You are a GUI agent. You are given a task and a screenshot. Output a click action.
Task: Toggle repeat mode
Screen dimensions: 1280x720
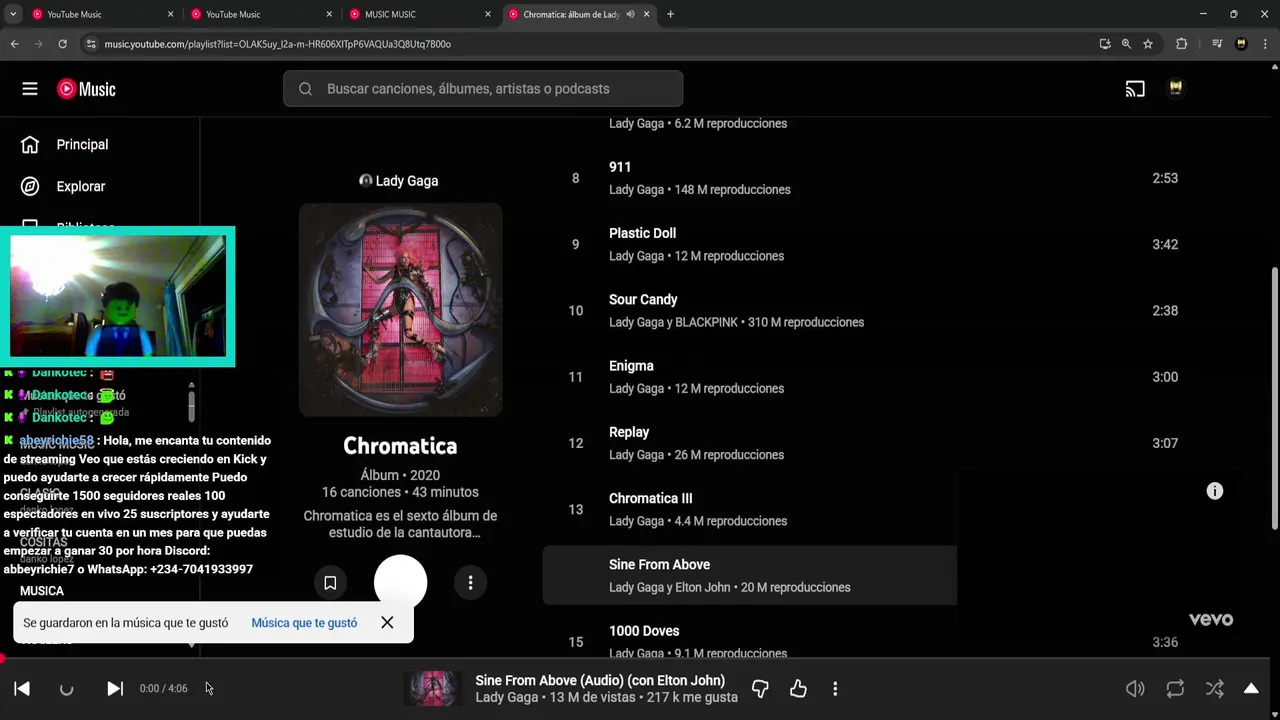tap(1175, 688)
